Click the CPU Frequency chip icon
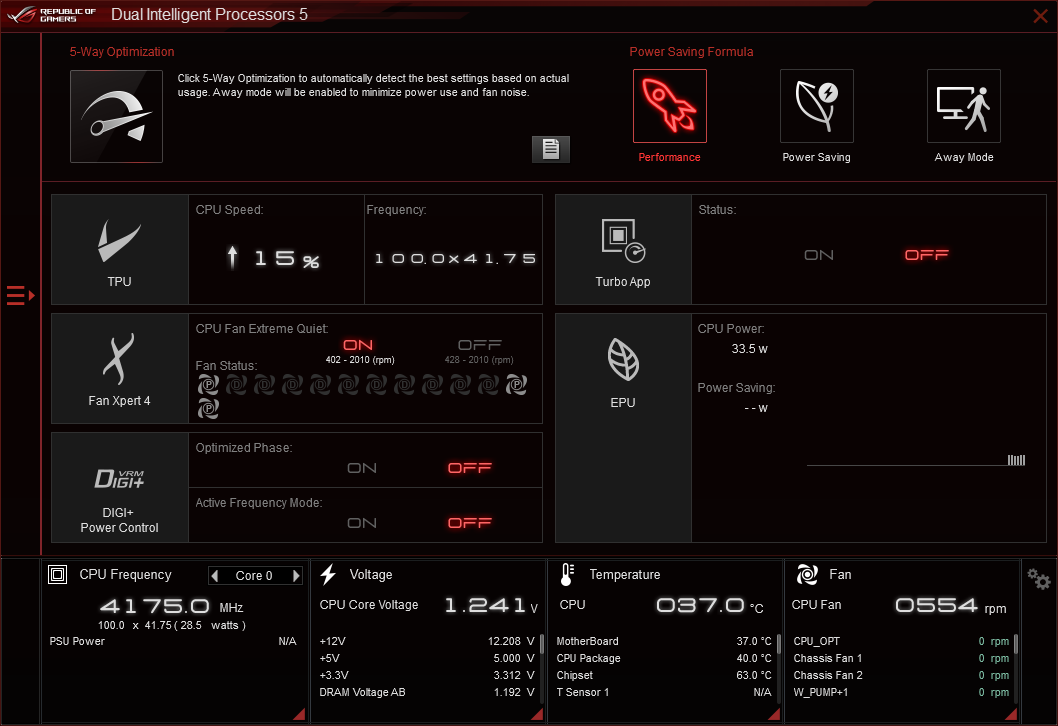Image resolution: width=1058 pixels, height=726 pixels. 57,575
